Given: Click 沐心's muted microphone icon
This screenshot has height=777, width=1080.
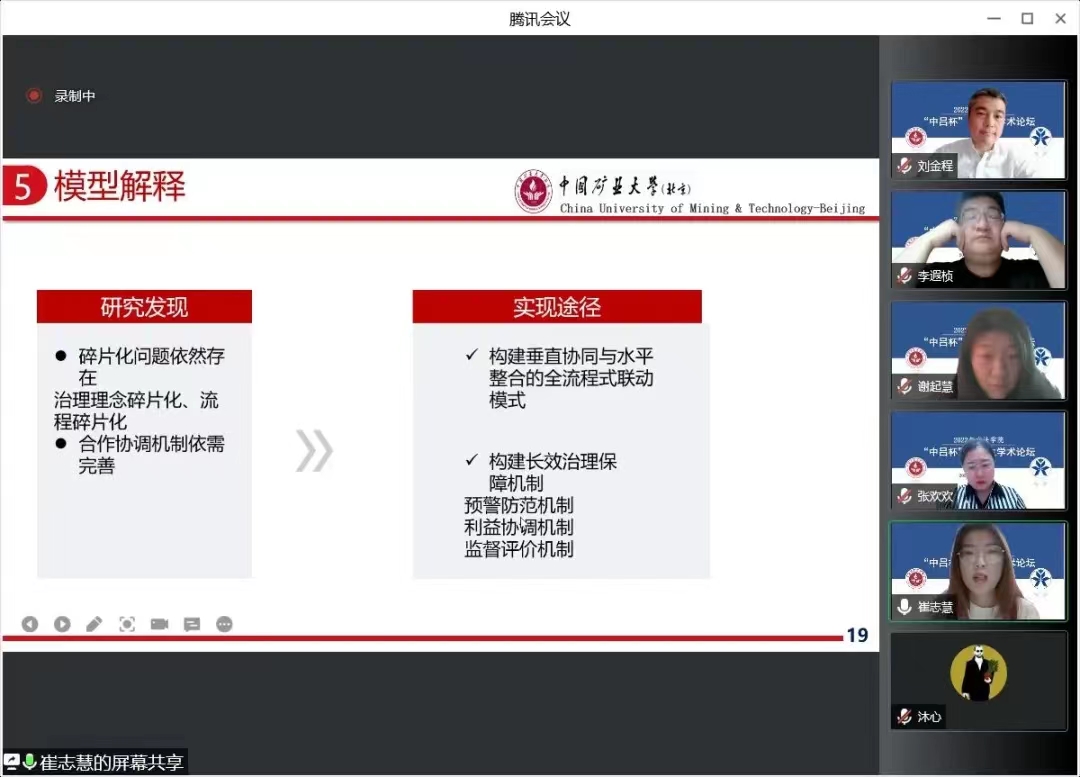Looking at the screenshot, I should point(904,717).
